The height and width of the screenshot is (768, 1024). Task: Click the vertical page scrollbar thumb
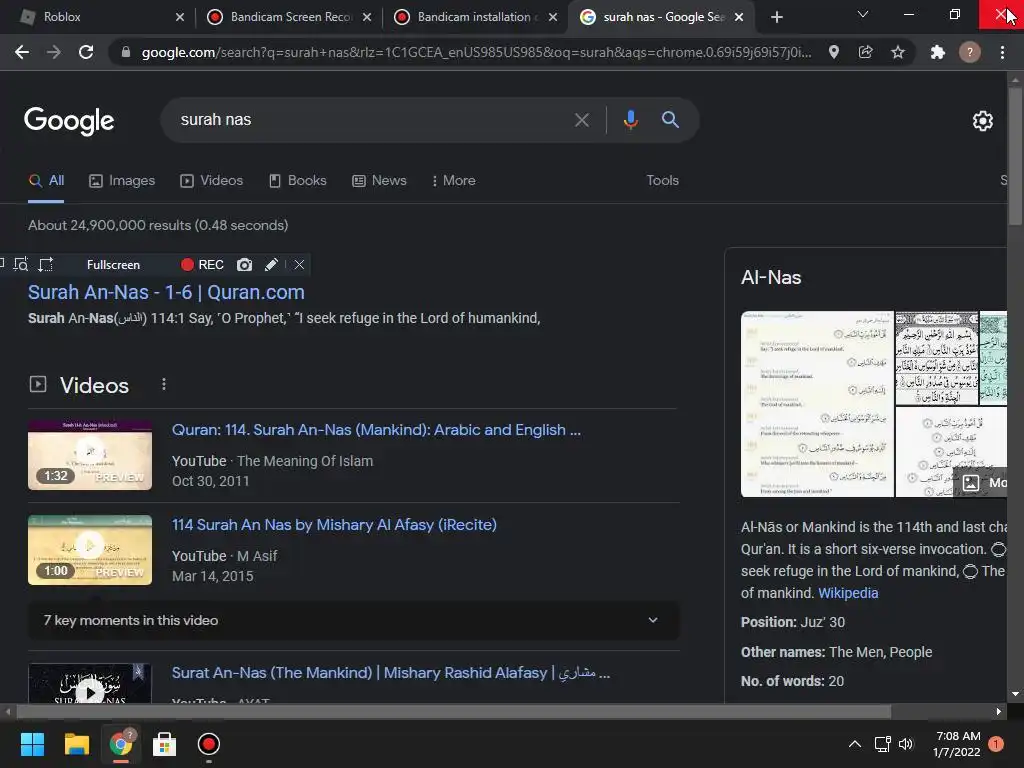click(1015, 157)
